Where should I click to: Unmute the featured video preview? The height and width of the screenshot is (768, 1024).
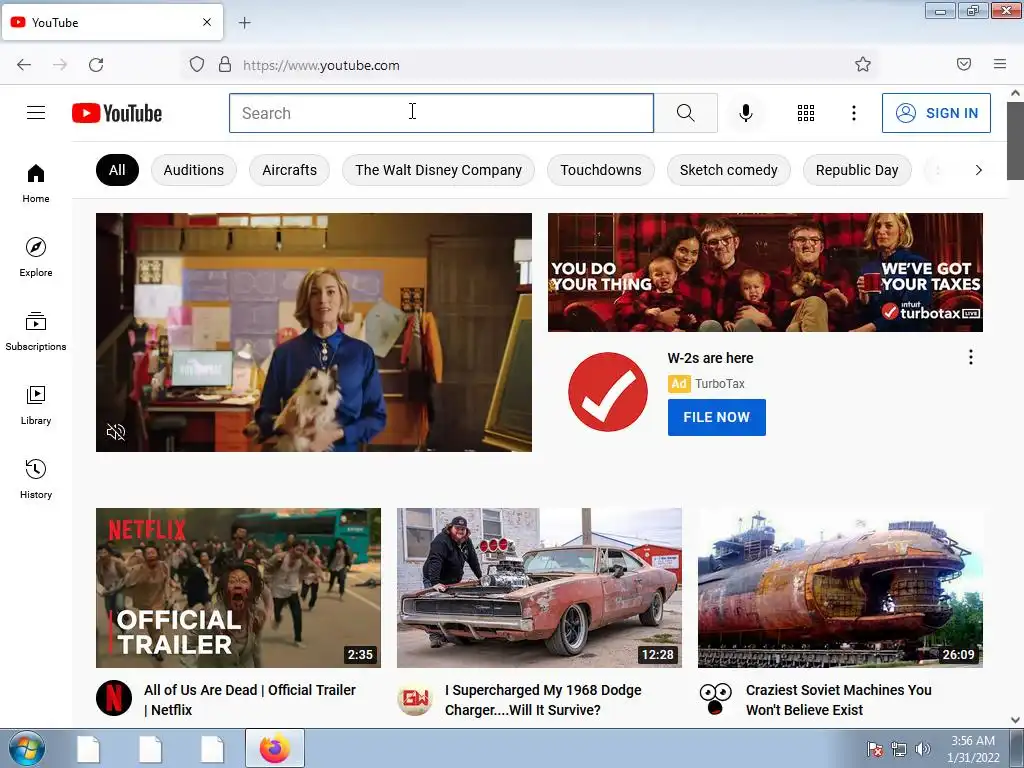point(116,432)
